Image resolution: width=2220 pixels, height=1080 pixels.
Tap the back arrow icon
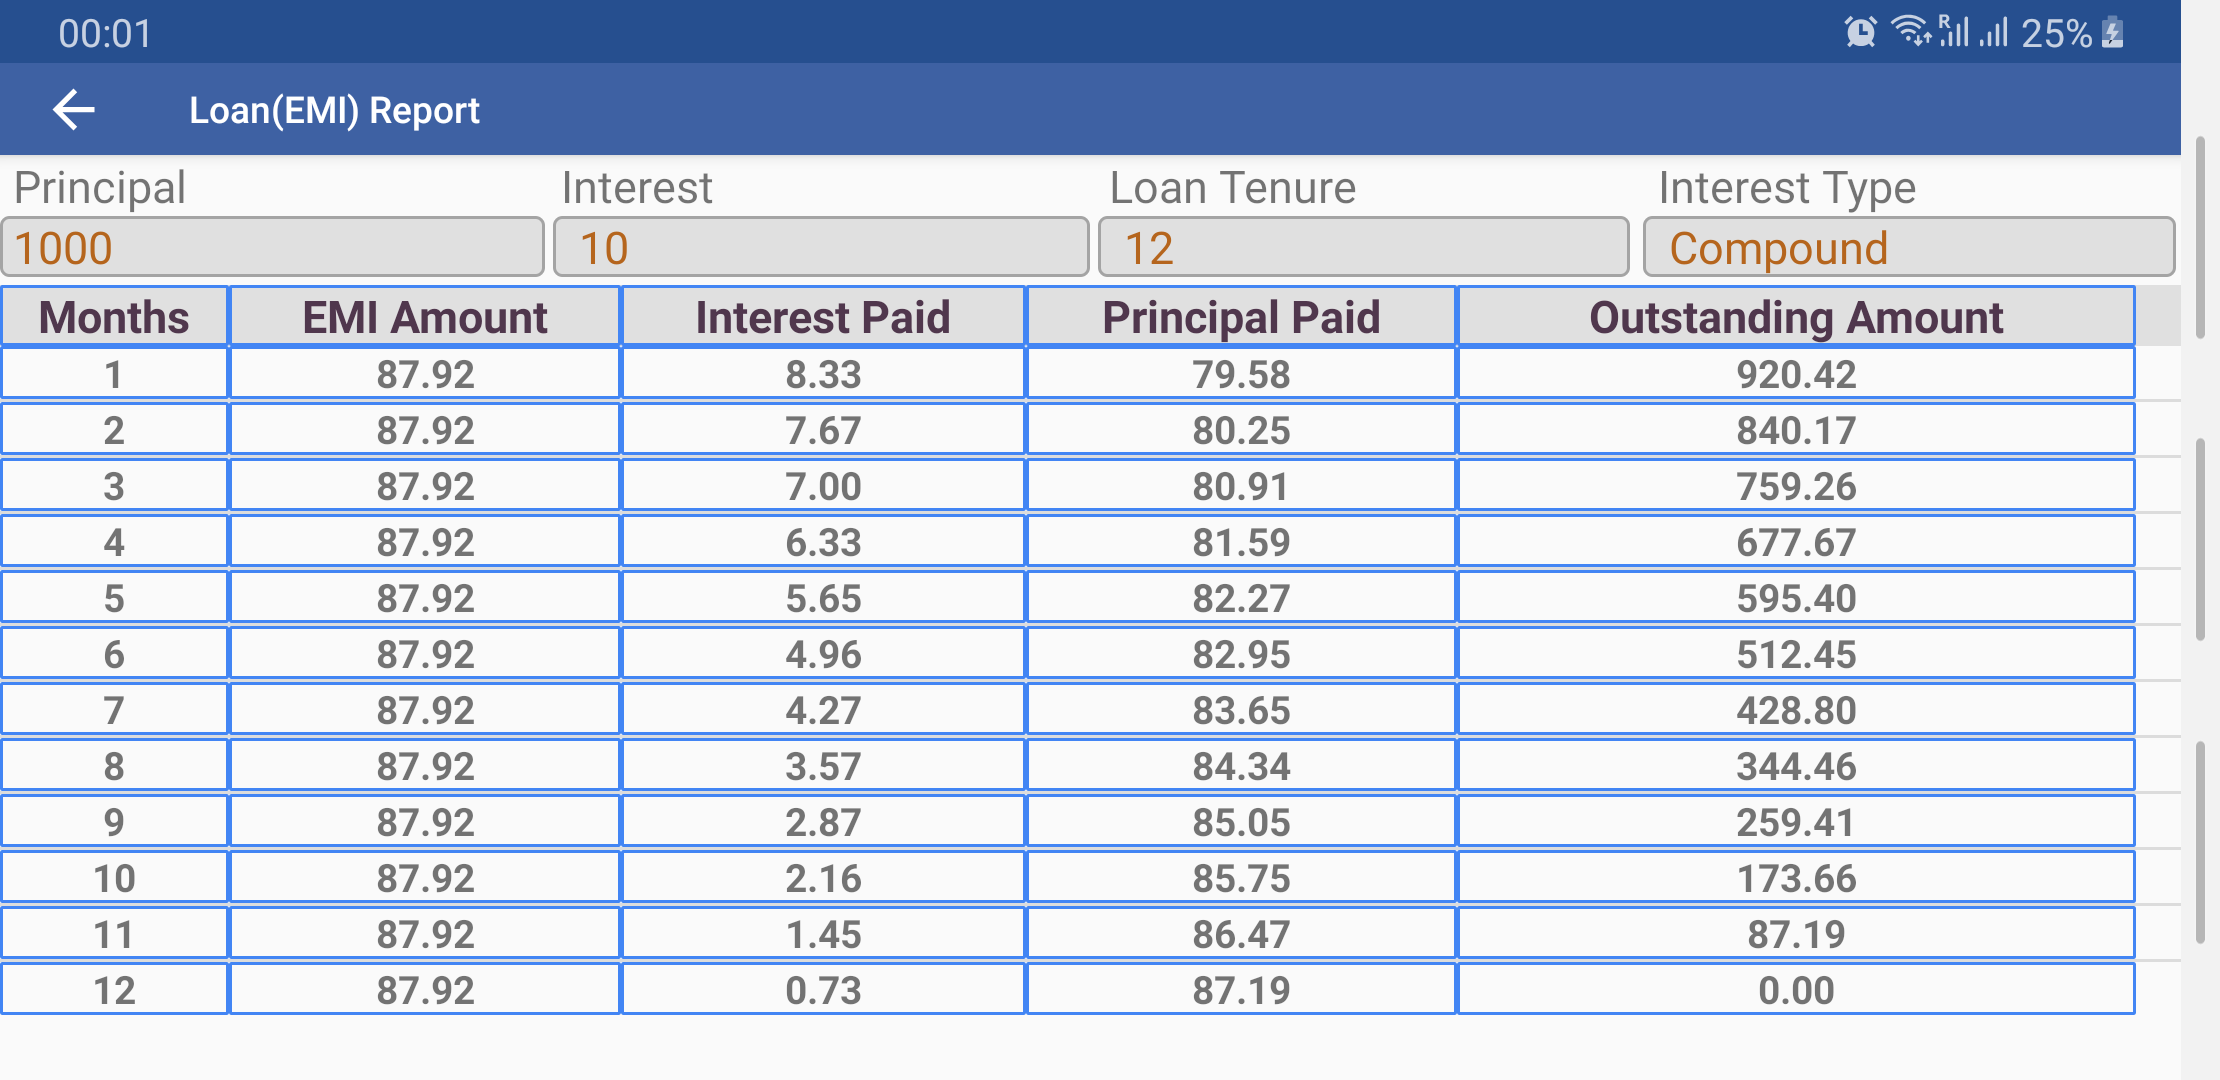click(74, 109)
